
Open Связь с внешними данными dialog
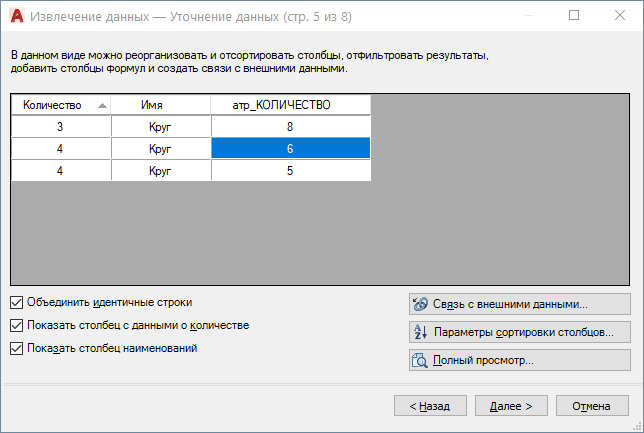[x=520, y=304]
